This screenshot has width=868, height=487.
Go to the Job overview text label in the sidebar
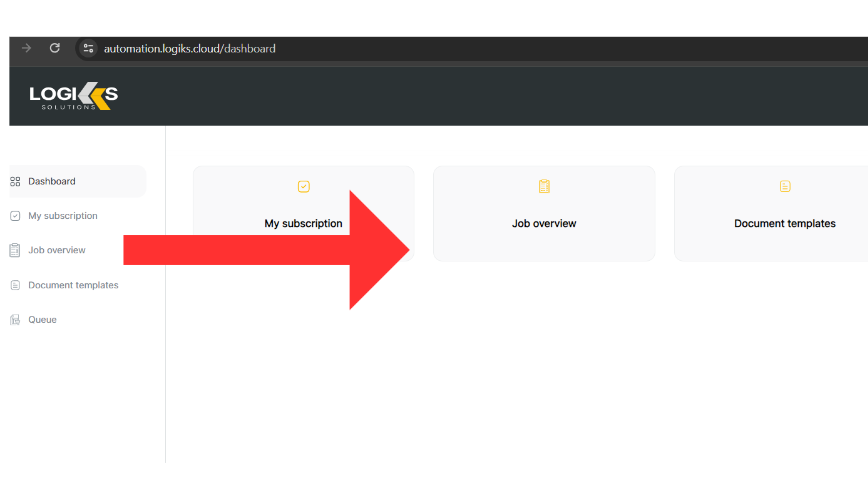click(57, 250)
